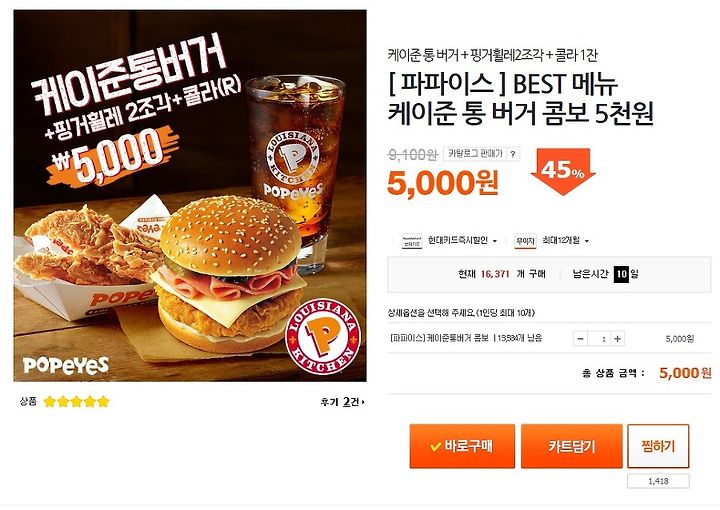720x510 pixels.
Task: Add item with 카트담기 button
Action: tap(572, 446)
